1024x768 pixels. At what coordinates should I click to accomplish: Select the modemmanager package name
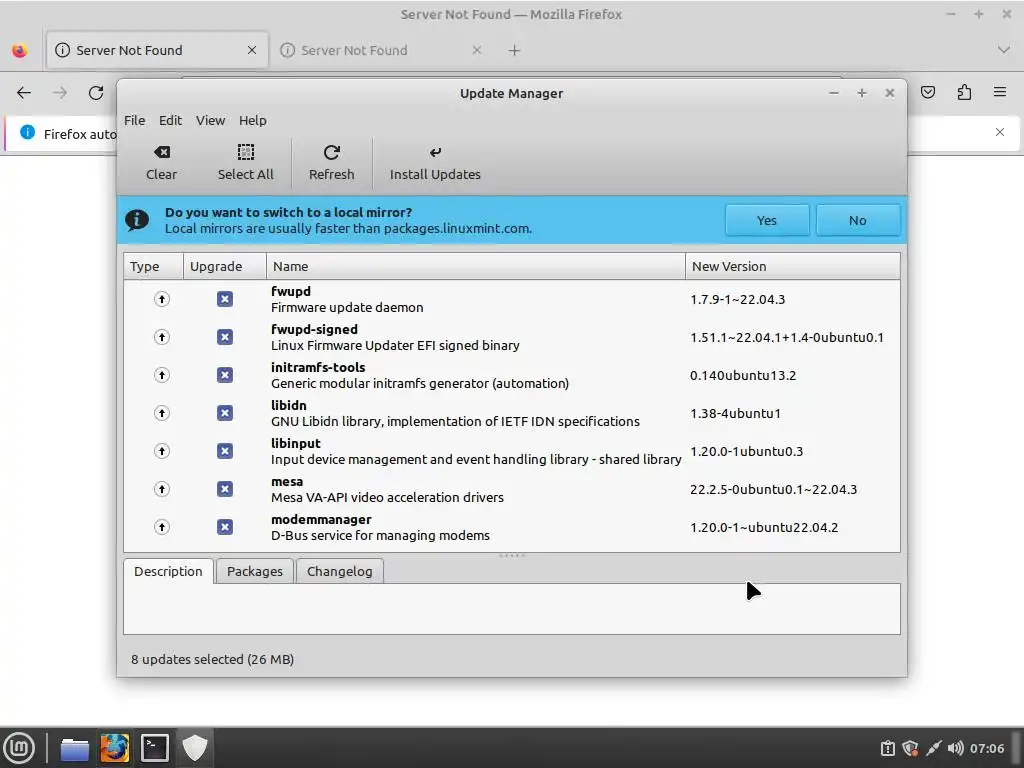pyautogui.click(x=321, y=519)
